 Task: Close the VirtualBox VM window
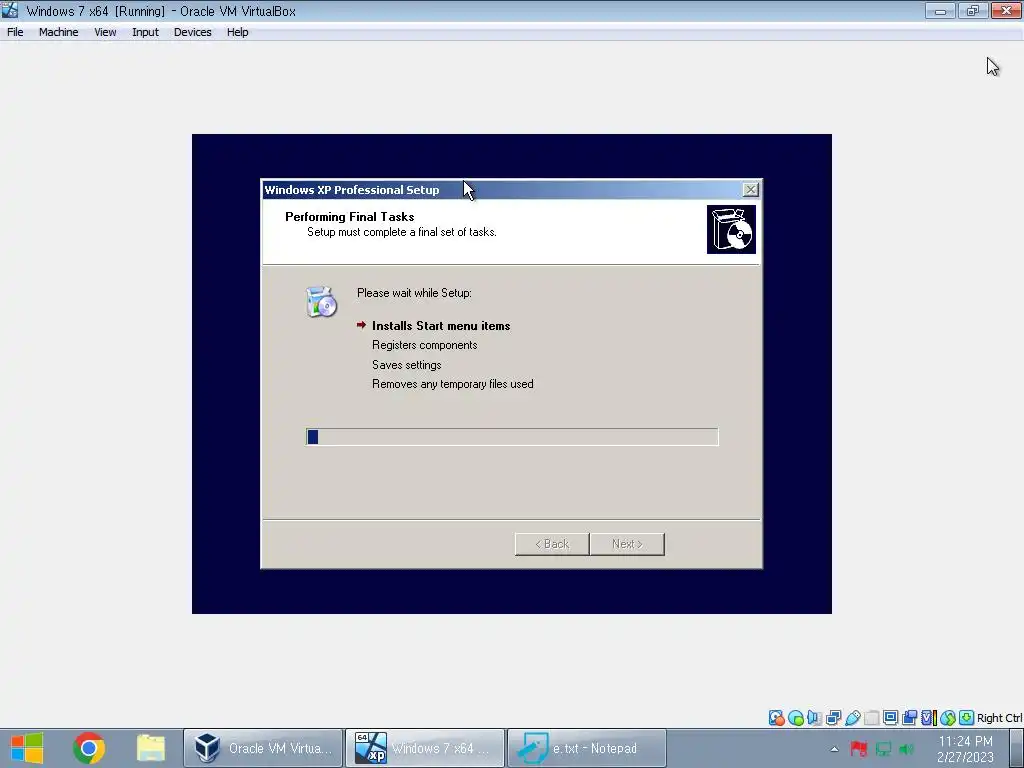pos(1006,10)
